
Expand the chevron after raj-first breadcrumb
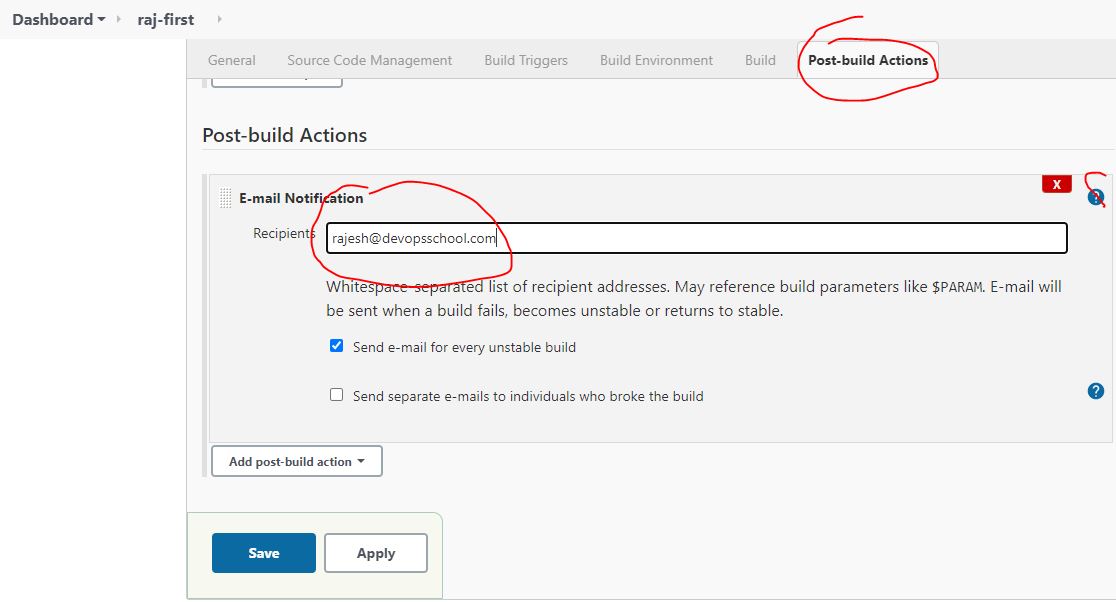click(219, 19)
